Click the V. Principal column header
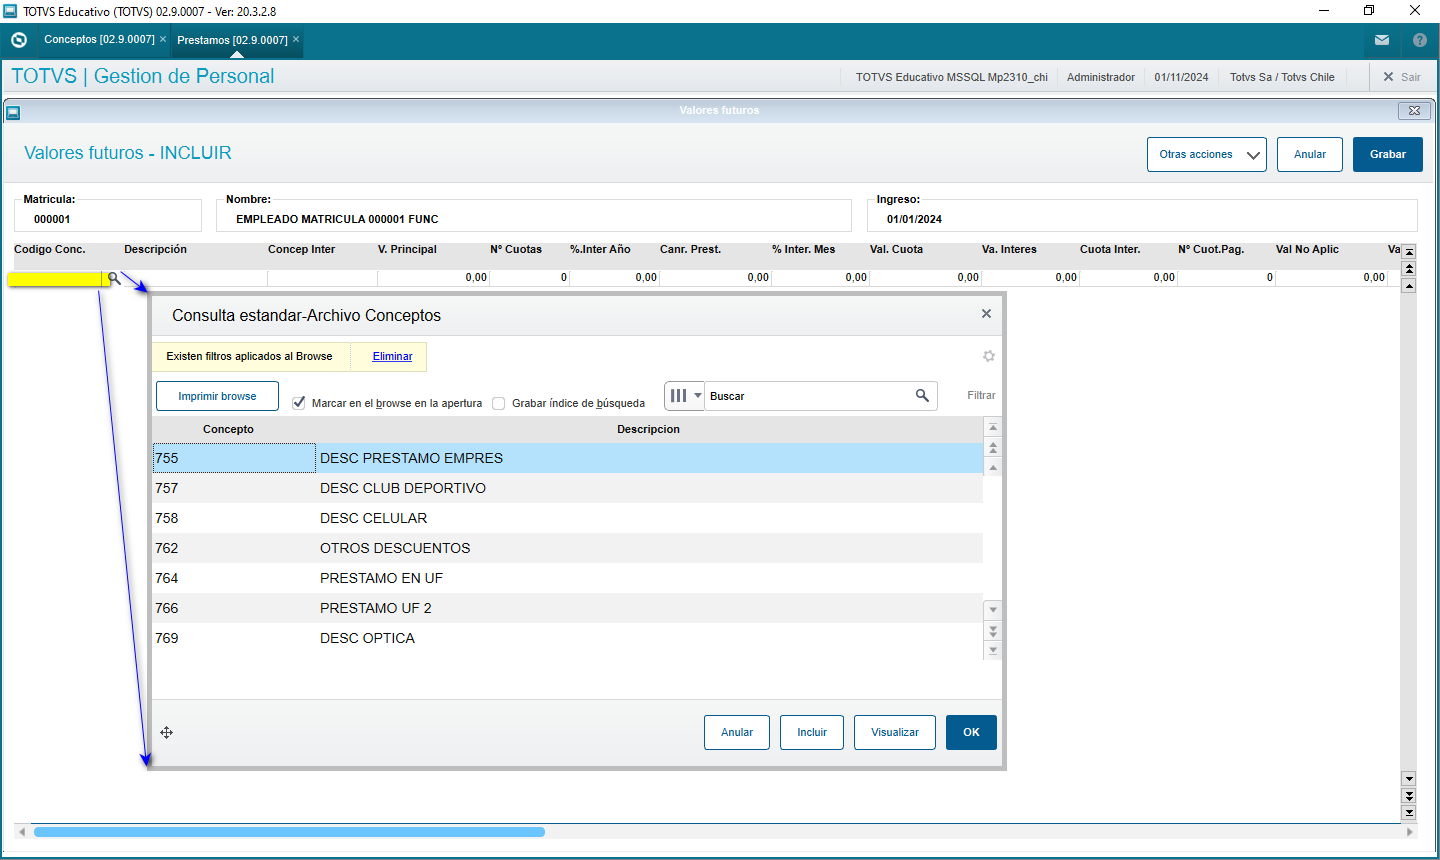 [x=407, y=249]
